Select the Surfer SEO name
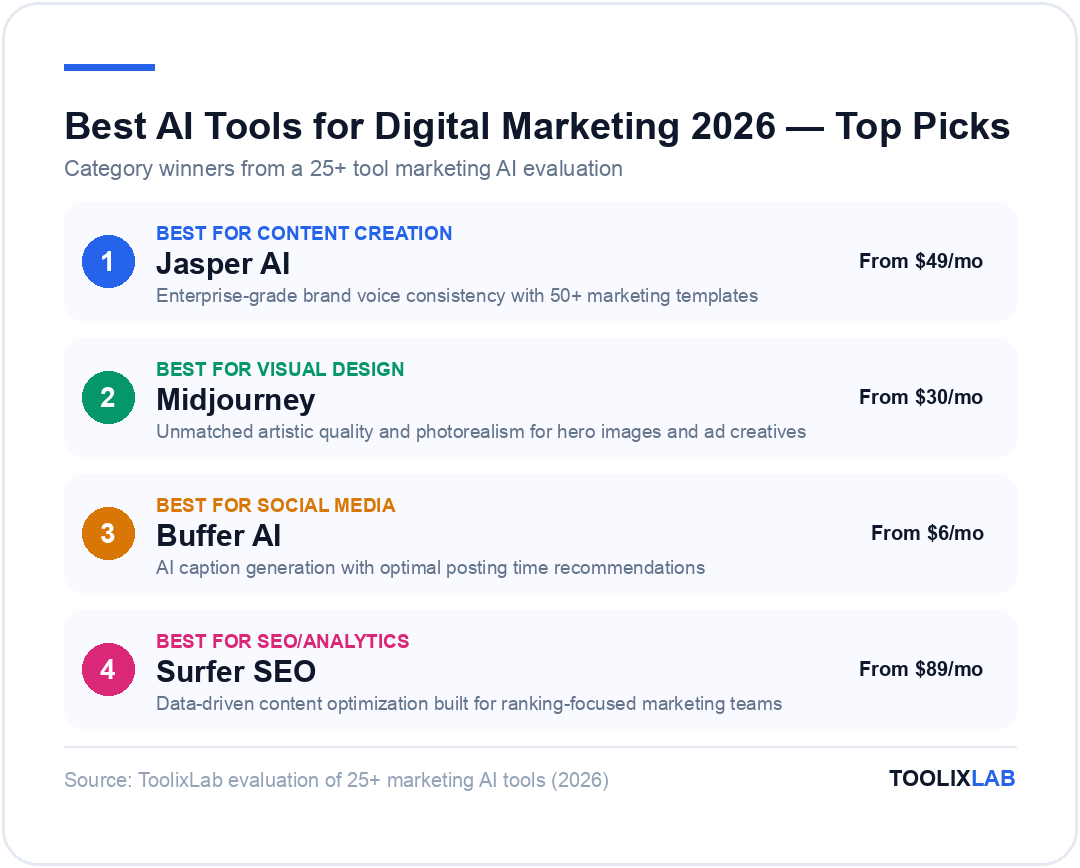Image resolution: width=1080 pixels, height=868 pixels. tap(236, 672)
